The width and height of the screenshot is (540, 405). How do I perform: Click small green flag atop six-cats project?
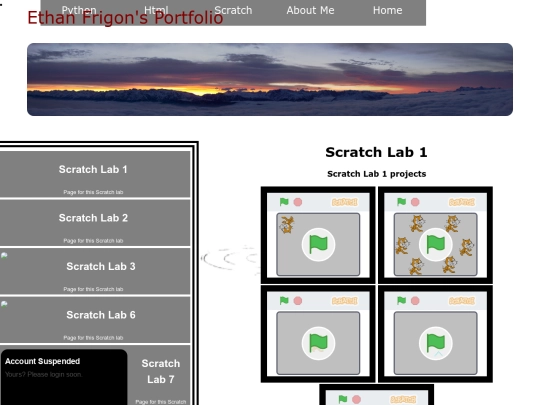[401, 202]
